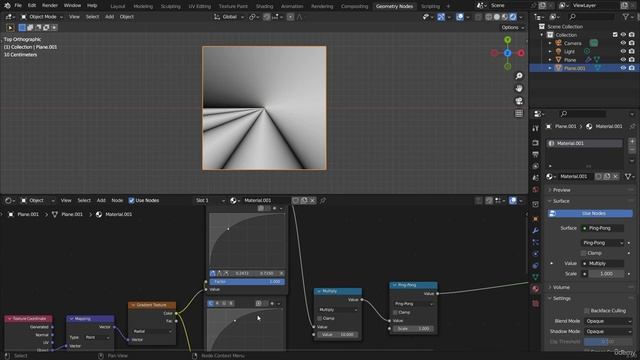The width and height of the screenshot is (640, 360).
Task: Click the outliner search field
Action: point(591,17)
